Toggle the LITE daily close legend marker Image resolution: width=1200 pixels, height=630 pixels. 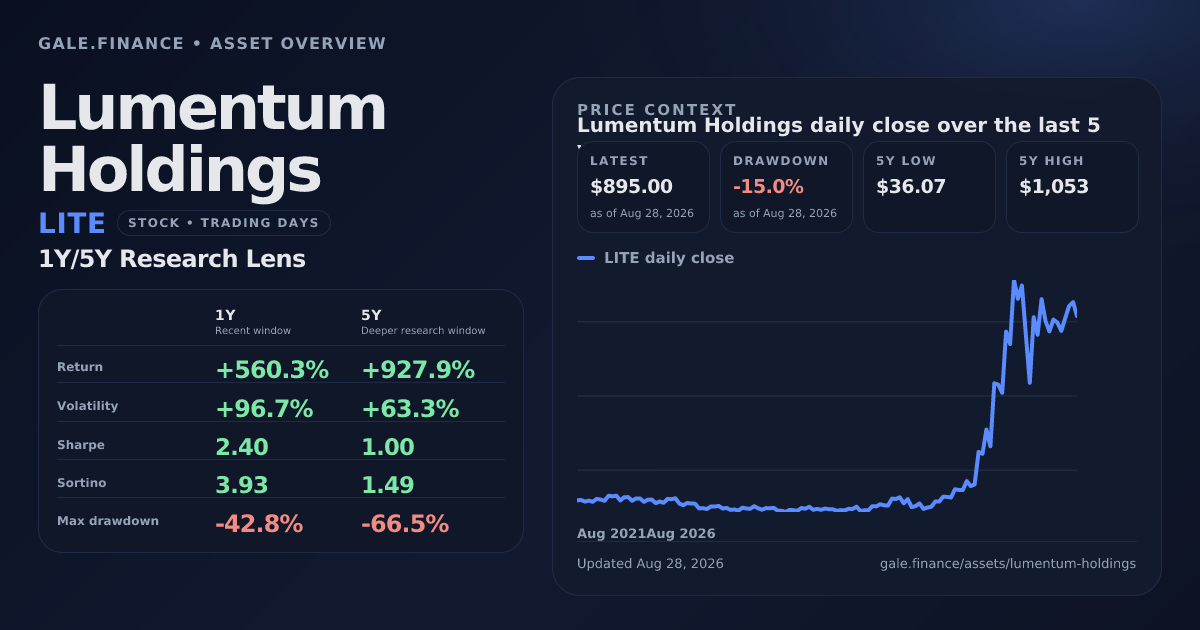586,258
